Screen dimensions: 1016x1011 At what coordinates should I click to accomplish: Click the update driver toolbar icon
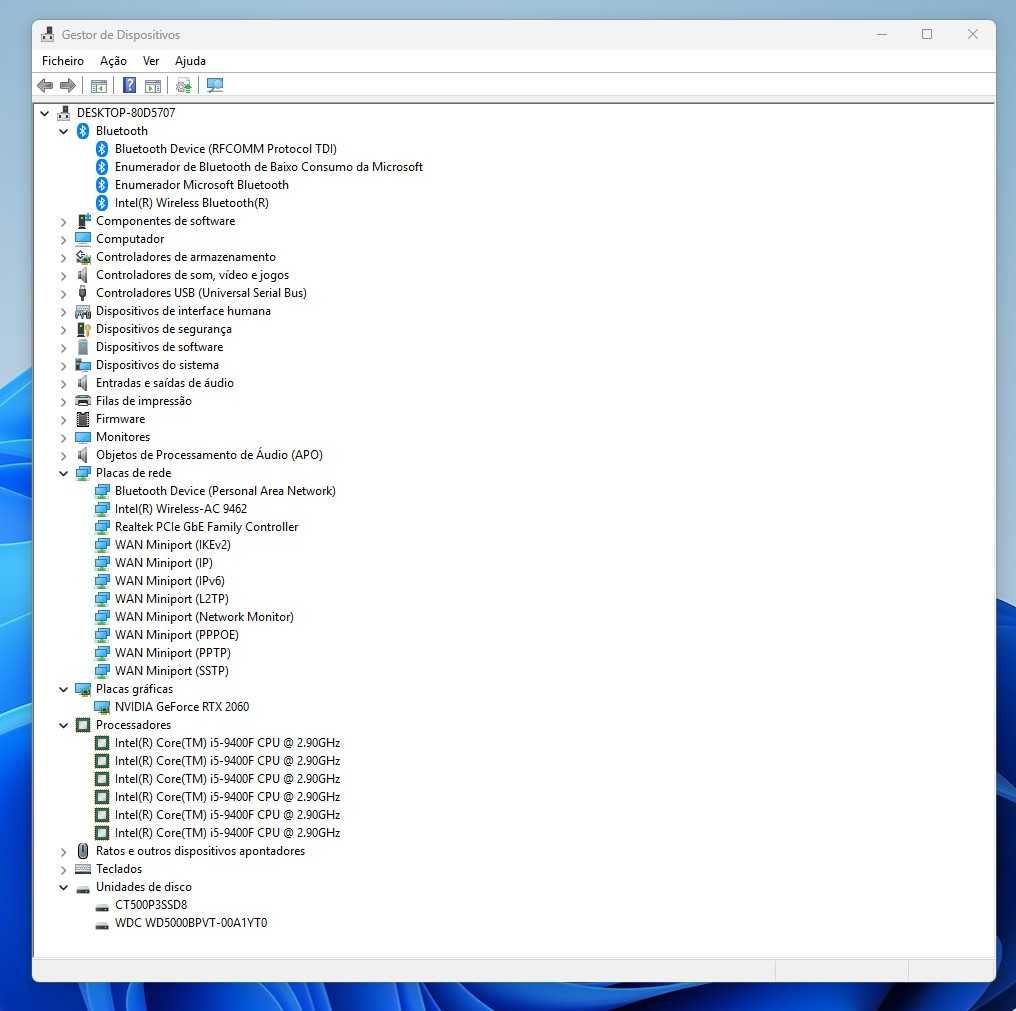click(x=183, y=86)
